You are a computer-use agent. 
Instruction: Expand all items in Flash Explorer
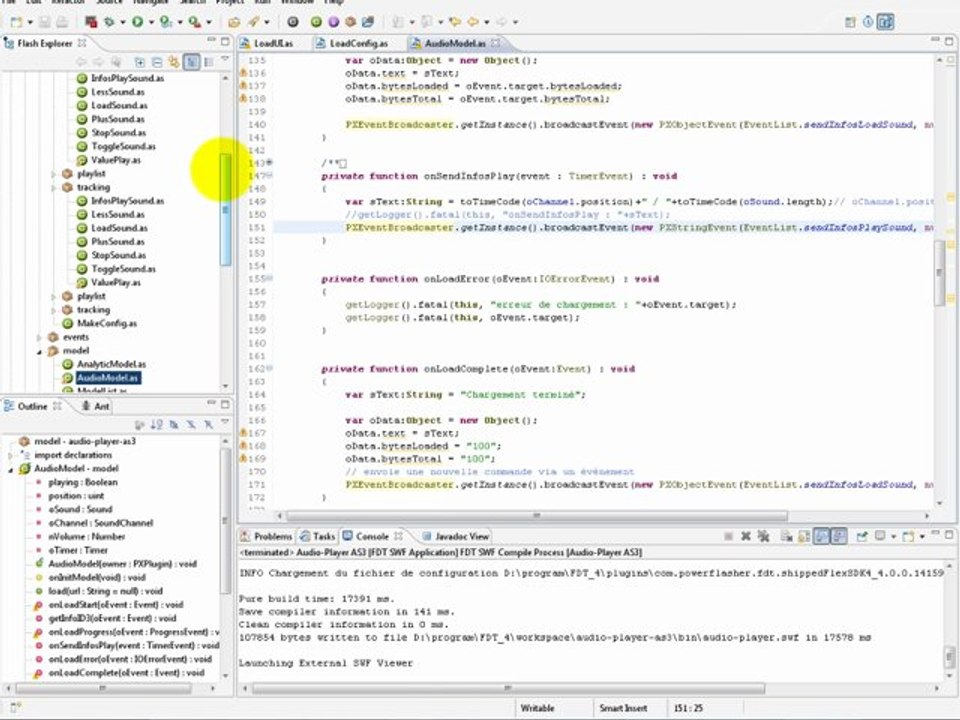[140, 62]
